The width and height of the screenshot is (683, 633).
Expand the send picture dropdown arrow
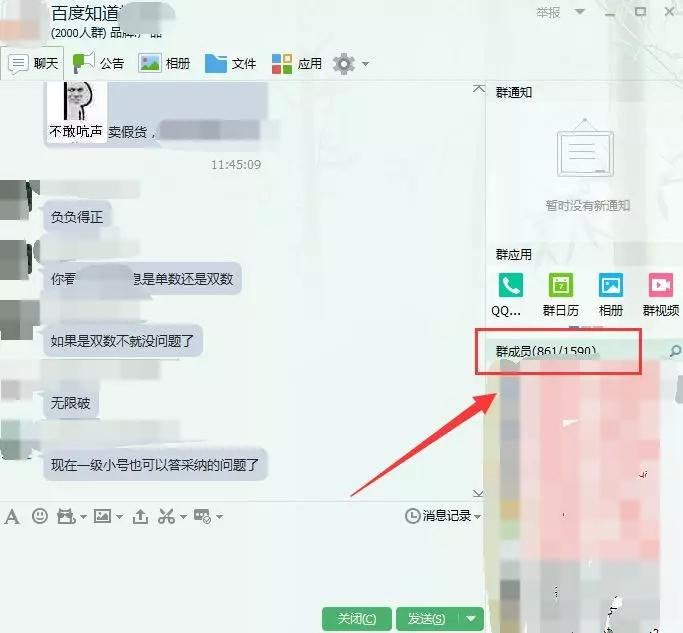(119, 517)
